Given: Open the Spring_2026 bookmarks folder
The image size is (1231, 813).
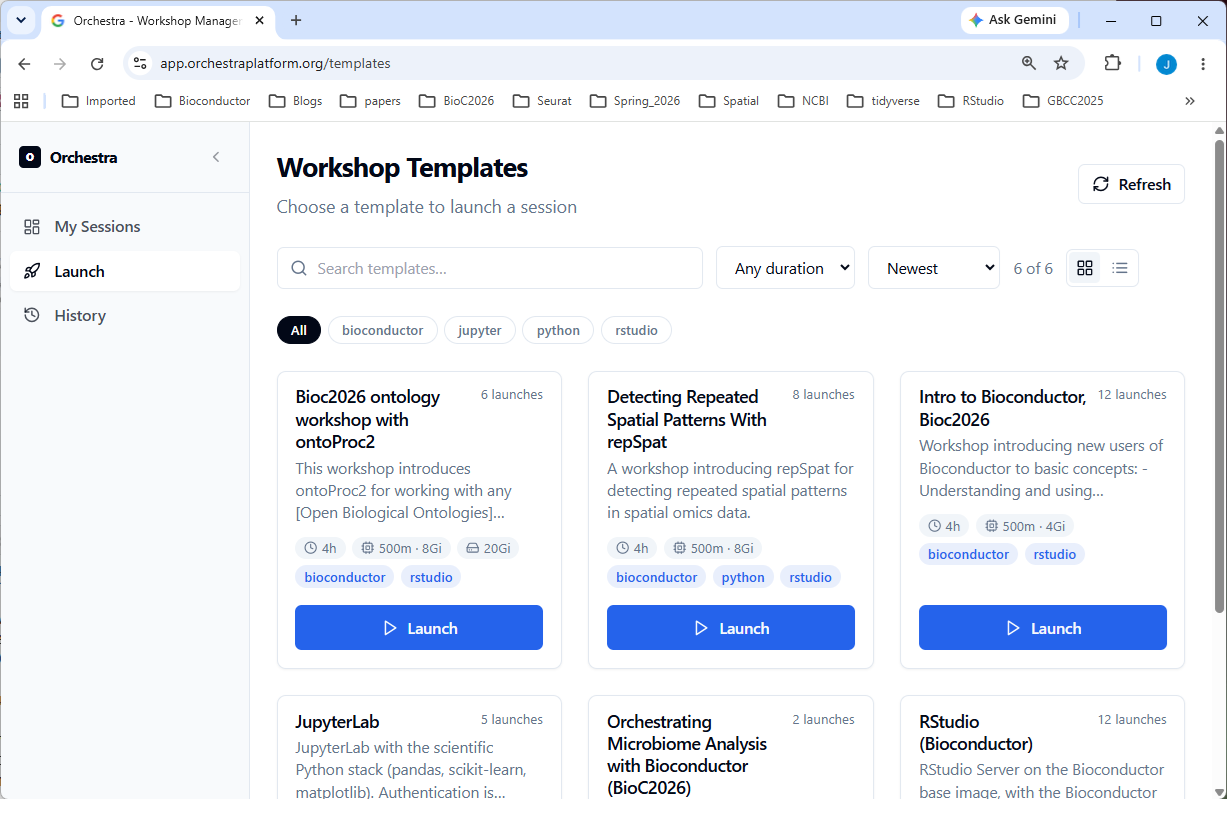Looking at the screenshot, I should click(x=636, y=101).
